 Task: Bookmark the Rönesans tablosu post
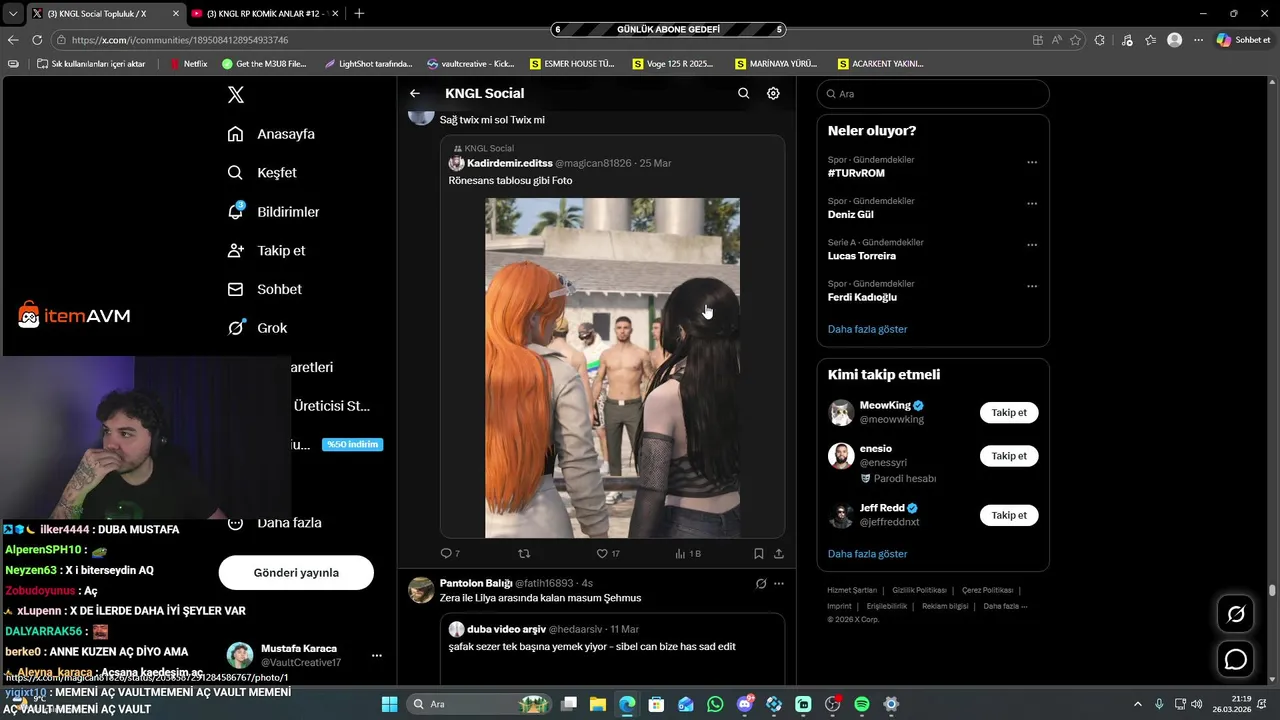pyautogui.click(x=759, y=553)
